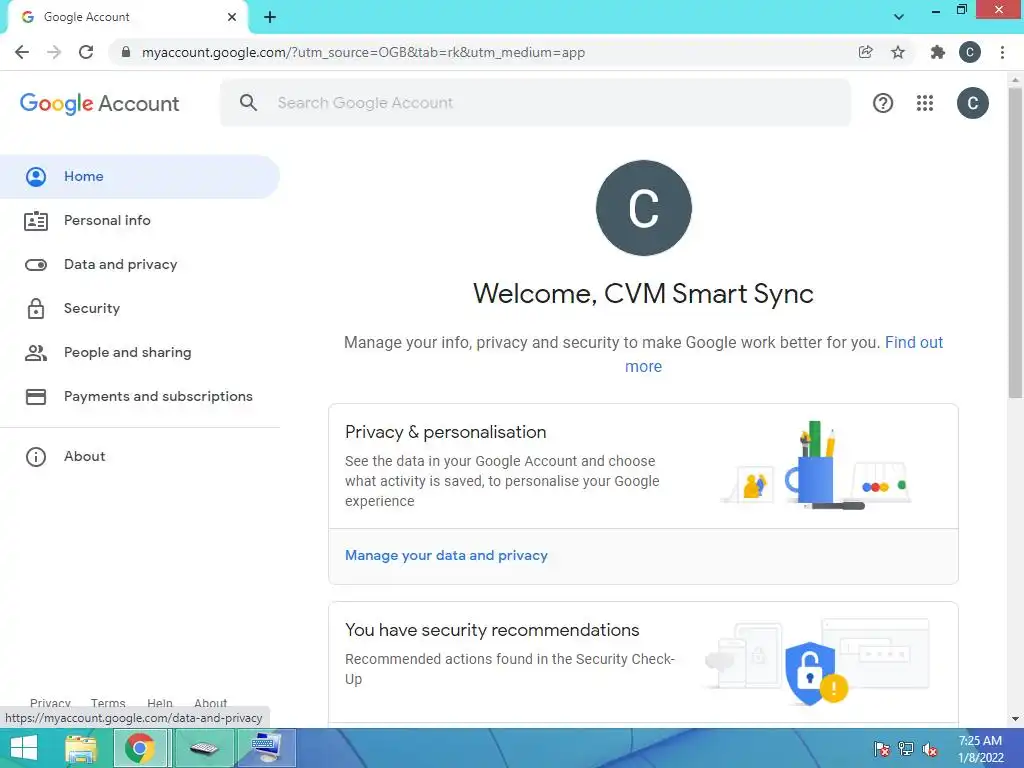Click the Personal info ID card icon
The image size is (1024, 768).
[x=36, y=221]
